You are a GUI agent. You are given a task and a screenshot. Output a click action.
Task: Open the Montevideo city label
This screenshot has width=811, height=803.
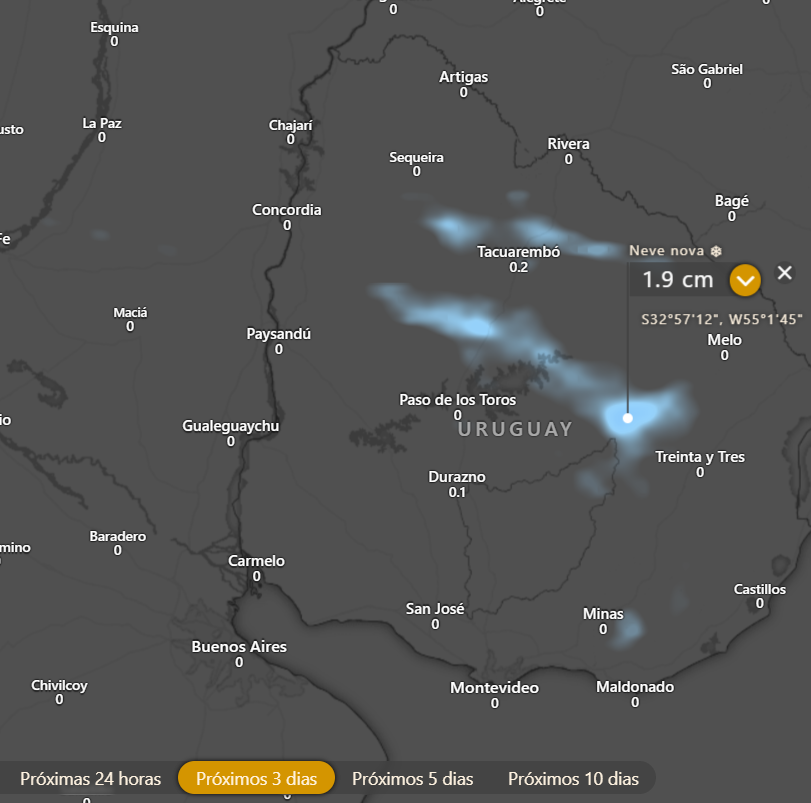pyautogui.click(x=494, y=688)
